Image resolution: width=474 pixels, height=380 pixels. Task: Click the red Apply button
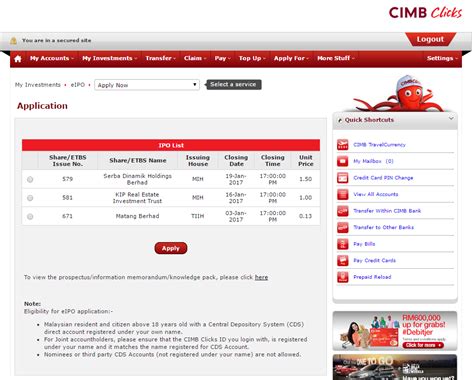click(x=171, y=248)
